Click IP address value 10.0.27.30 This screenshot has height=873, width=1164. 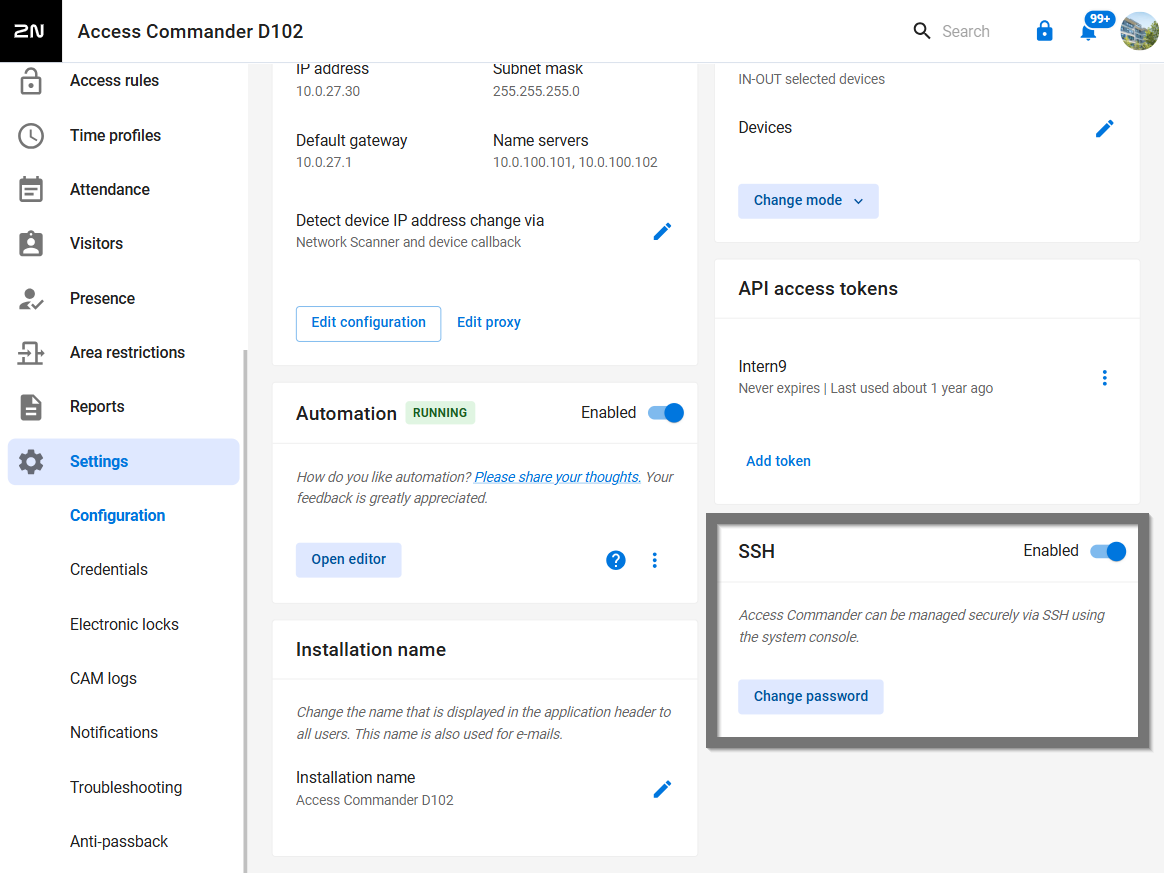327,91
